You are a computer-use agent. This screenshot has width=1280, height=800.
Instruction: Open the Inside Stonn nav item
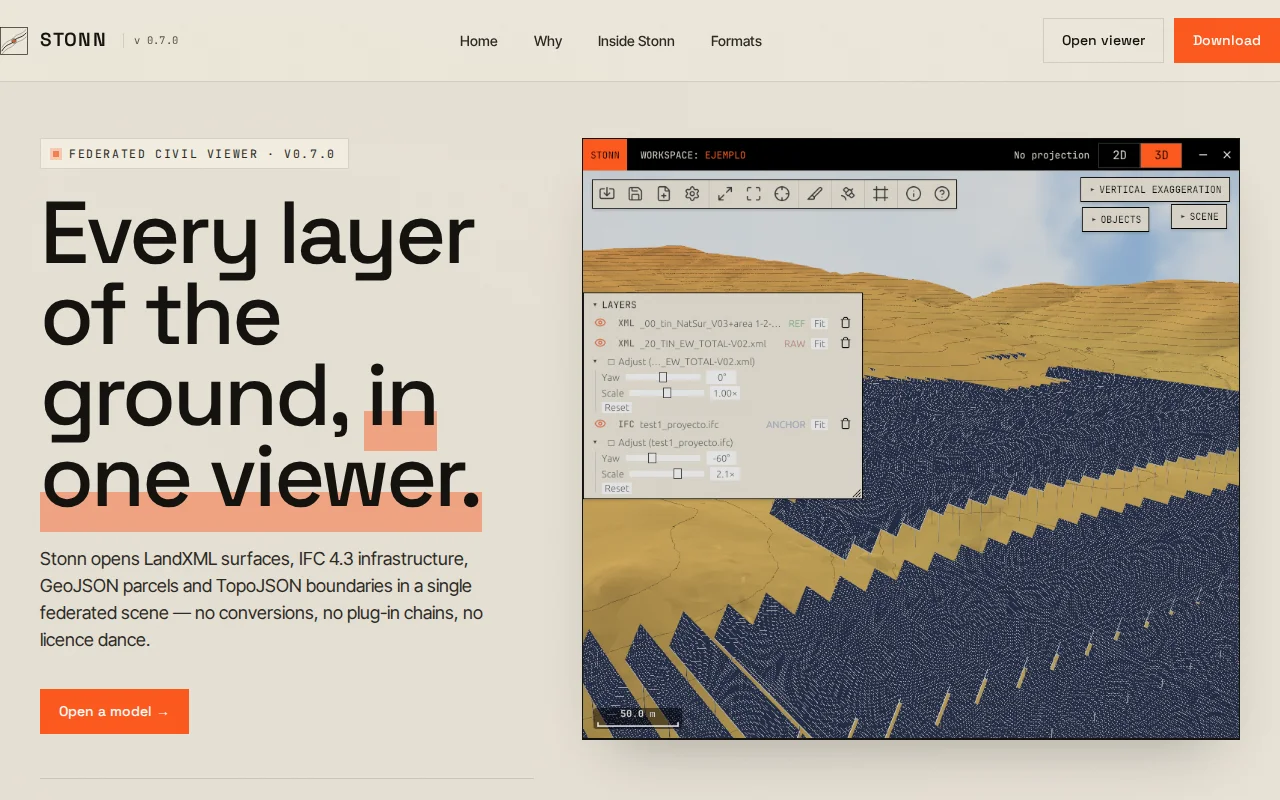636,41
